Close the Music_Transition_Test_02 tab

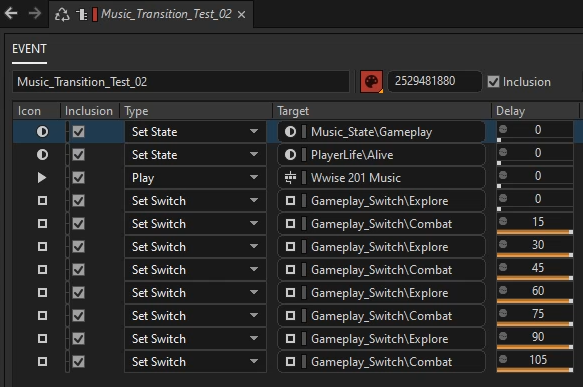[241, 14]
